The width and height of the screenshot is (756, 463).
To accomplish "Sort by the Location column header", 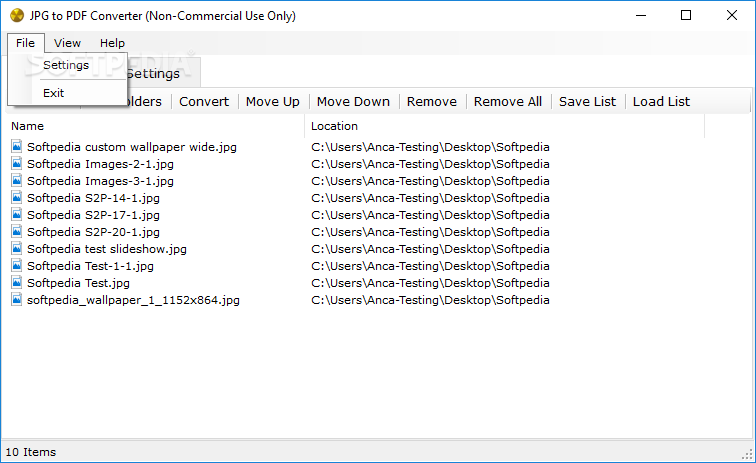I will 505,126.
